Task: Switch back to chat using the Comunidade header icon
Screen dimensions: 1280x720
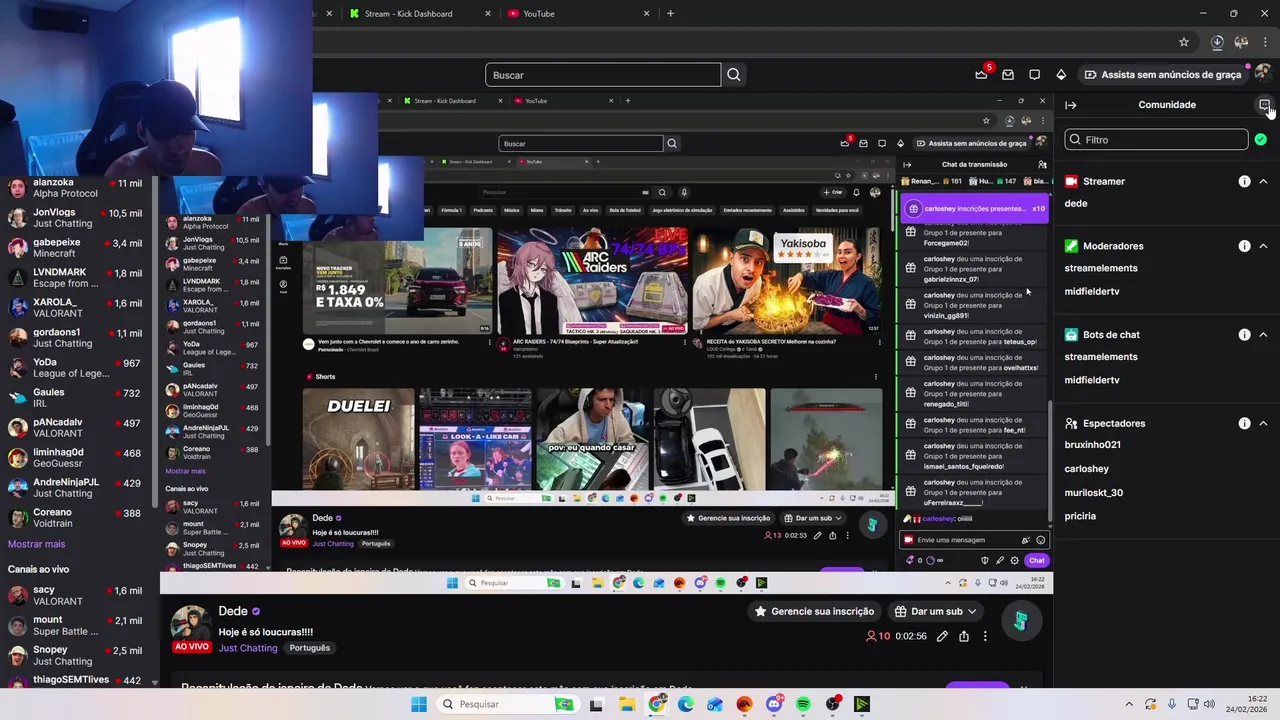Action: [1265, 105]
